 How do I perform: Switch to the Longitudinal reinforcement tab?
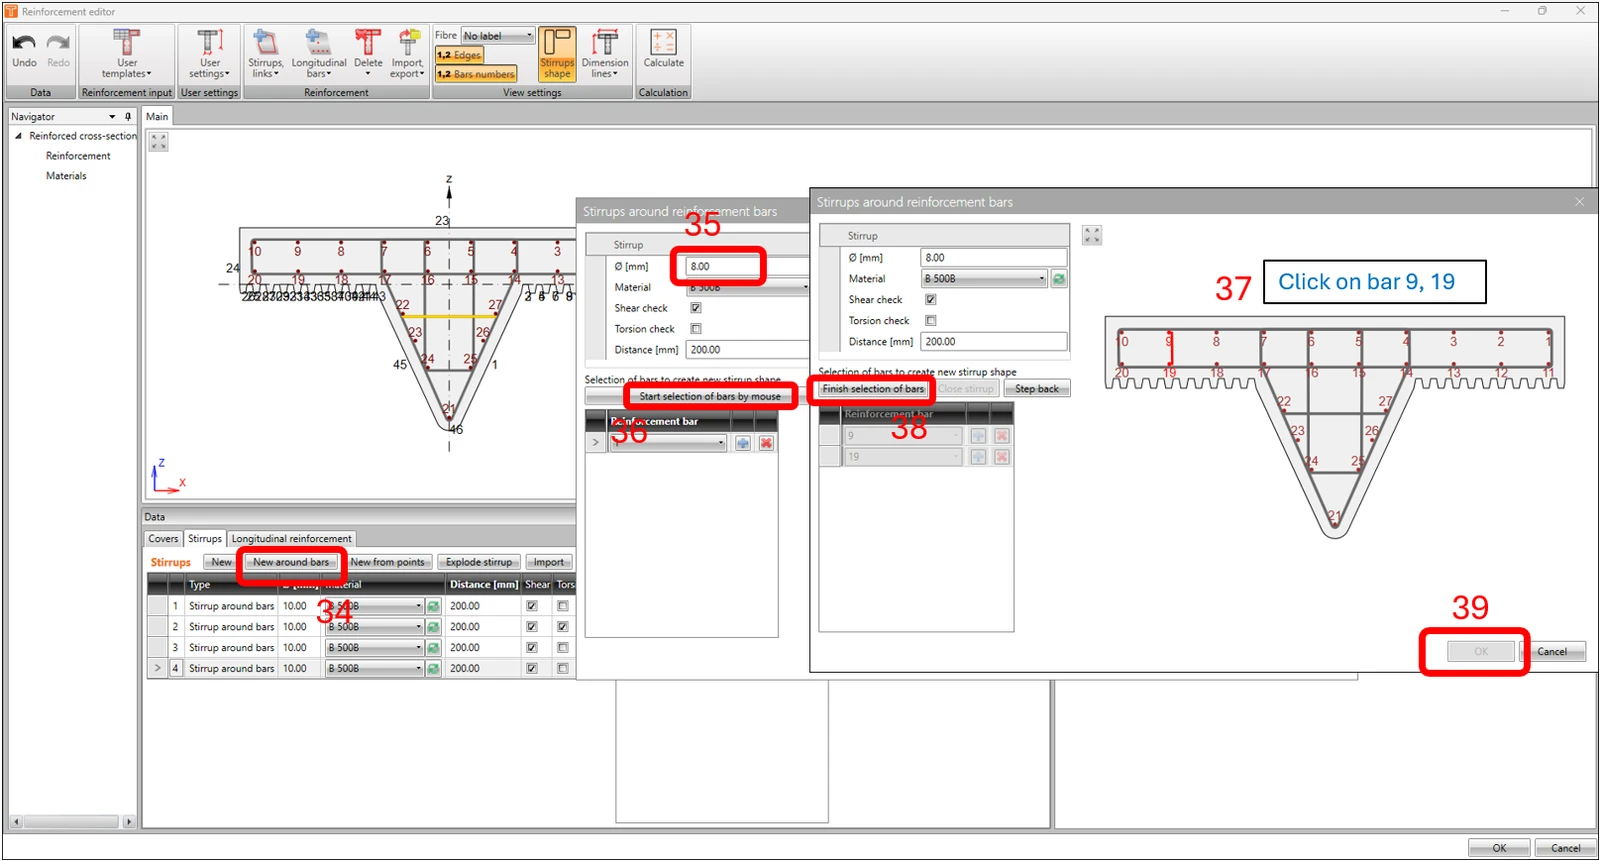(x=291, y=539)
